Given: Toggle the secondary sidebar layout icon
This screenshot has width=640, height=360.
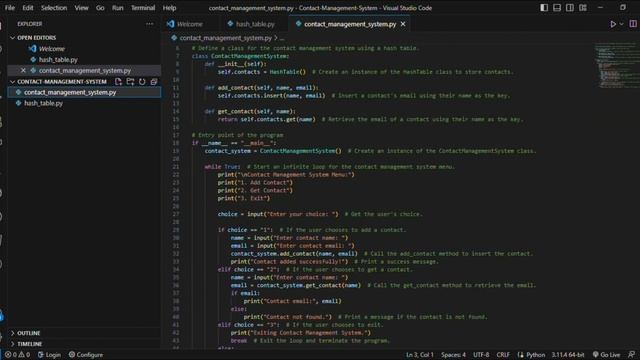Looking at the screenshot, I should (x=570, y=8).
